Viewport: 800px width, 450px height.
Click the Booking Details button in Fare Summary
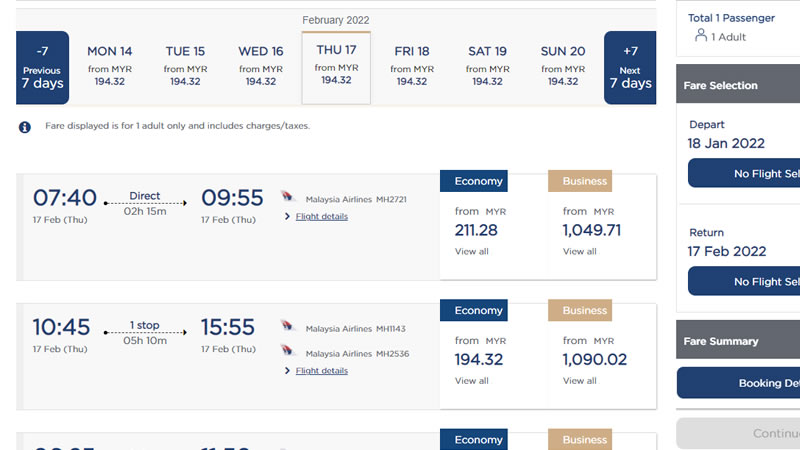coord(738,383)
